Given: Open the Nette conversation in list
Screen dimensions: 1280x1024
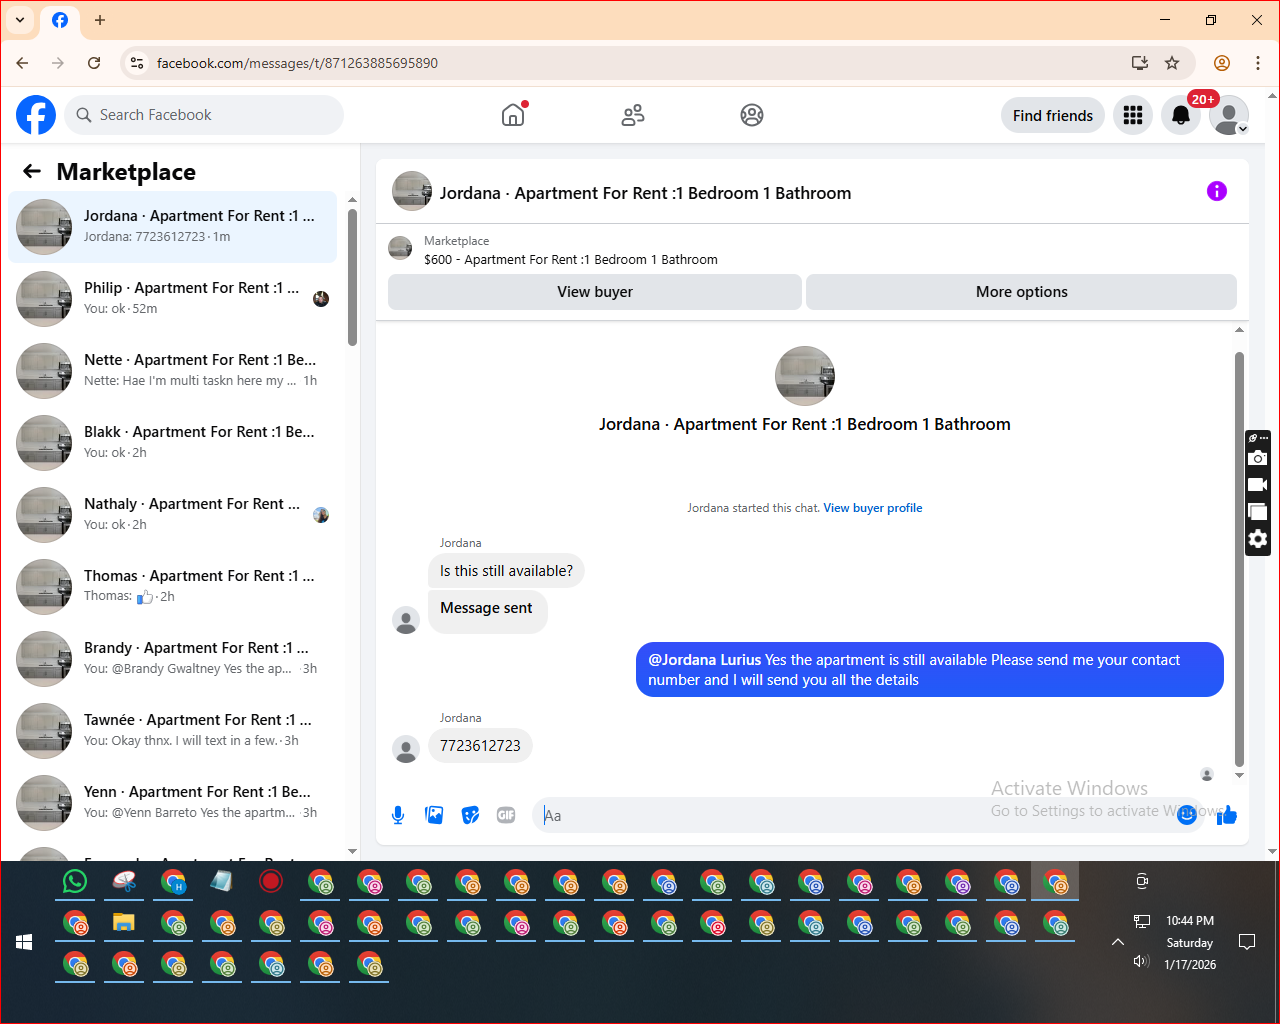Looking at the screenshot, I should pyautogui.click(x=172, y=371).
